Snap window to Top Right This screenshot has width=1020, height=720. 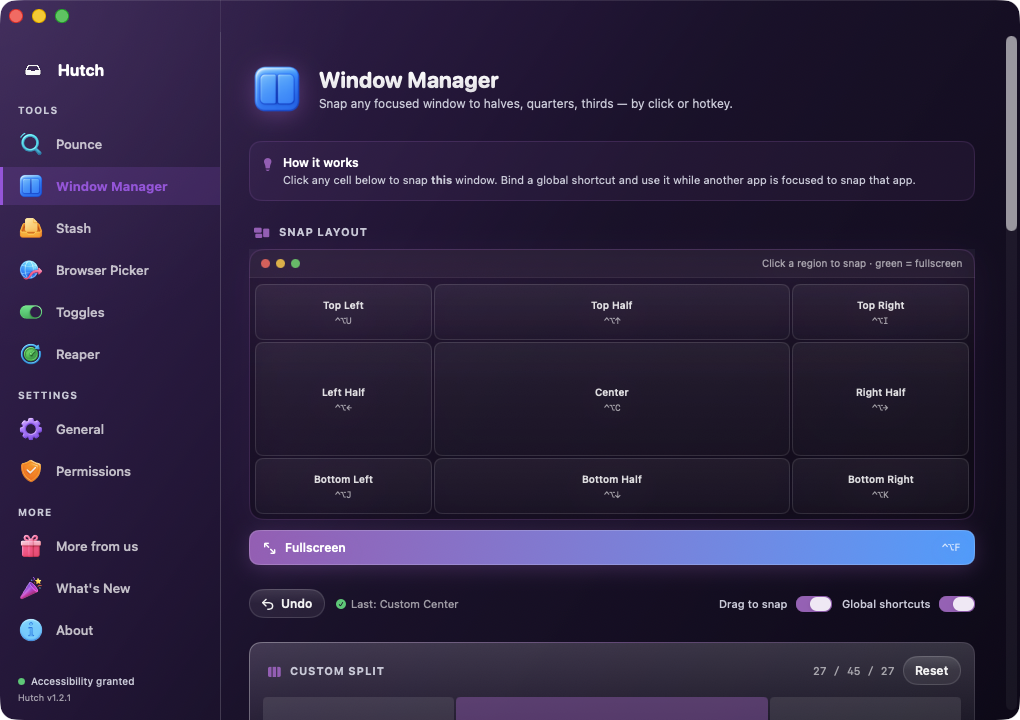(880, 312)
